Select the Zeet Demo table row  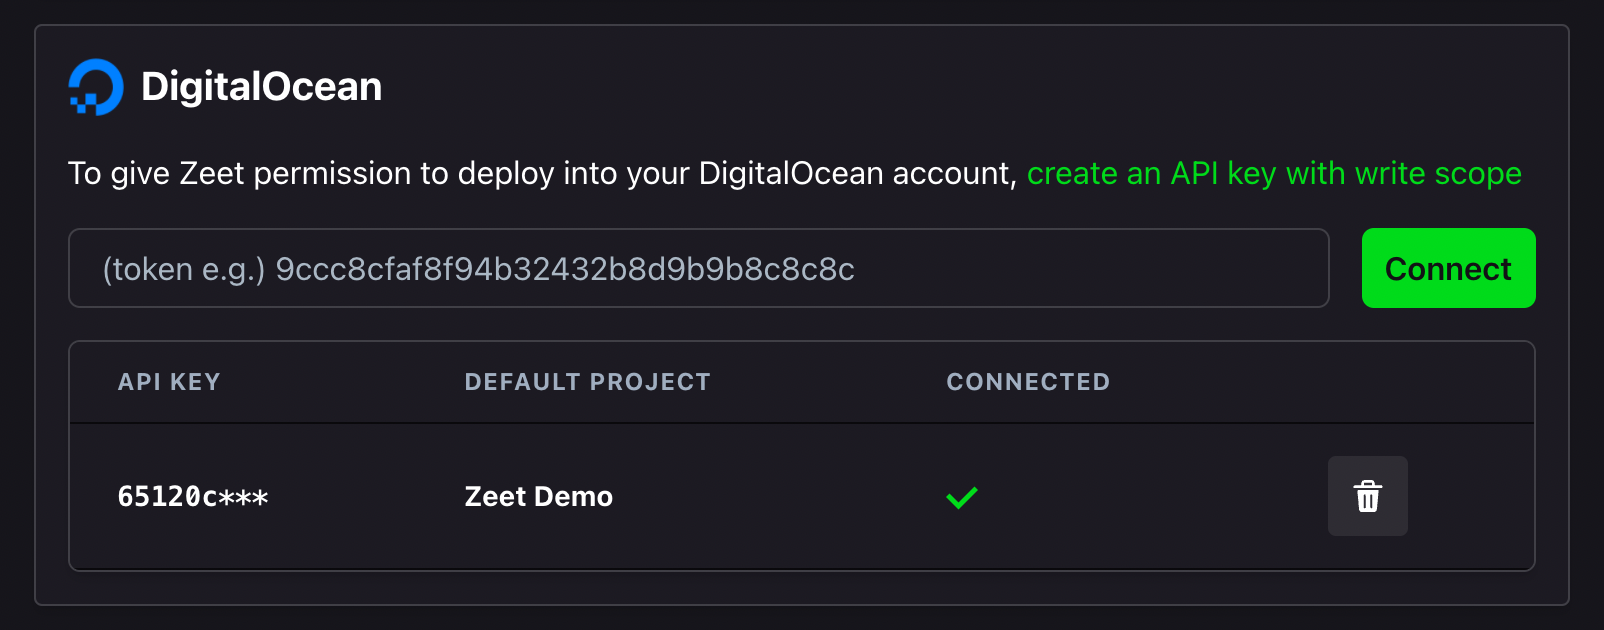802,497
